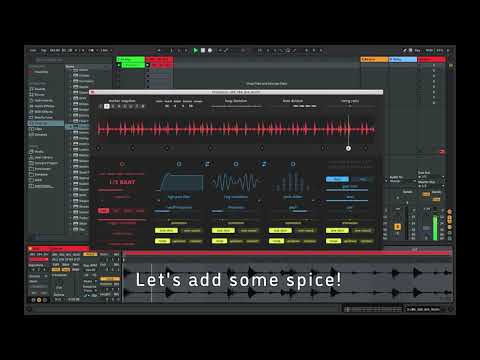Select the red Master track header
The image size is (480, 360).
click(431, 59)
